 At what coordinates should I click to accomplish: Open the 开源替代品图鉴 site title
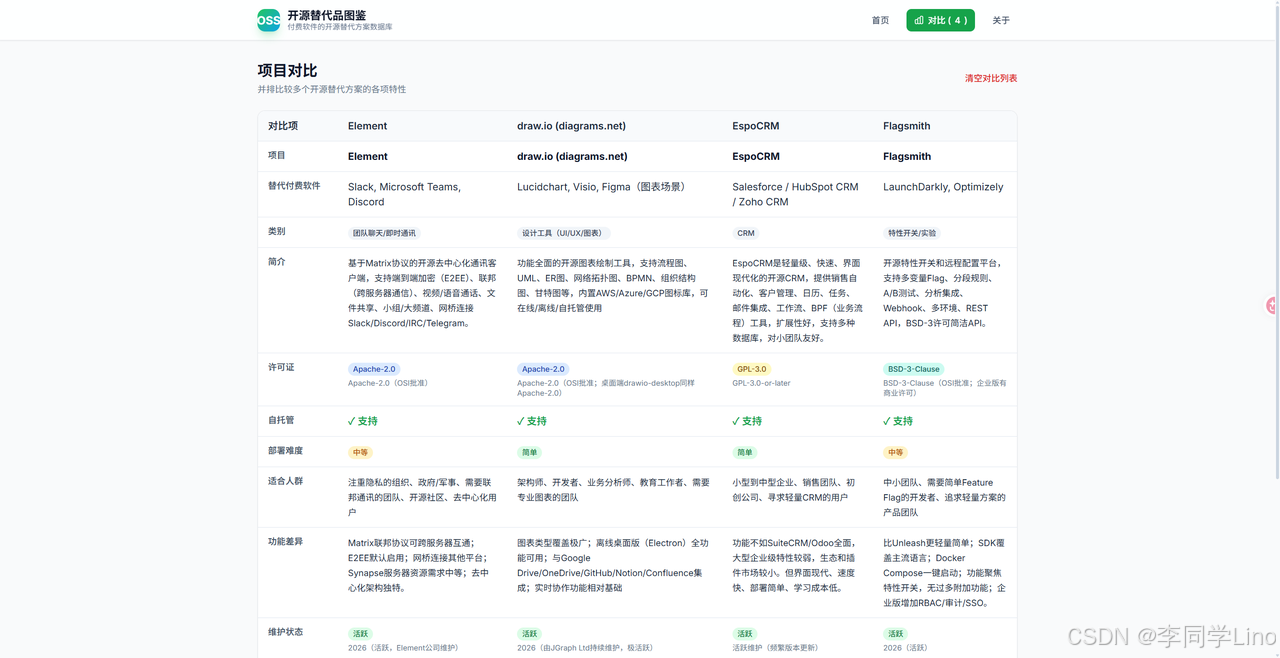(x=326, y=15)
